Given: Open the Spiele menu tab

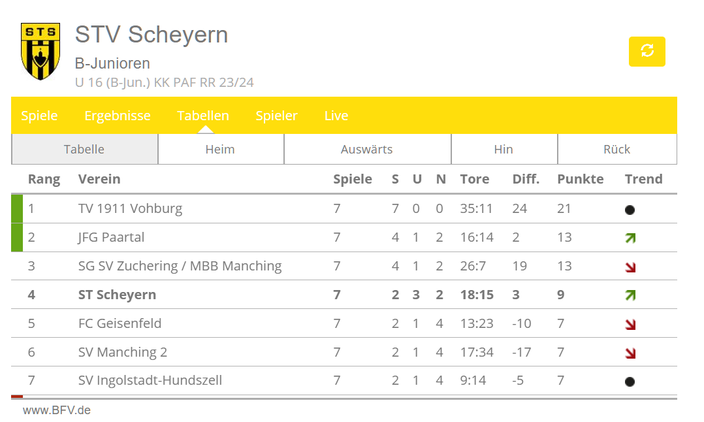Looking at the screenshot, I should point(39,115).
